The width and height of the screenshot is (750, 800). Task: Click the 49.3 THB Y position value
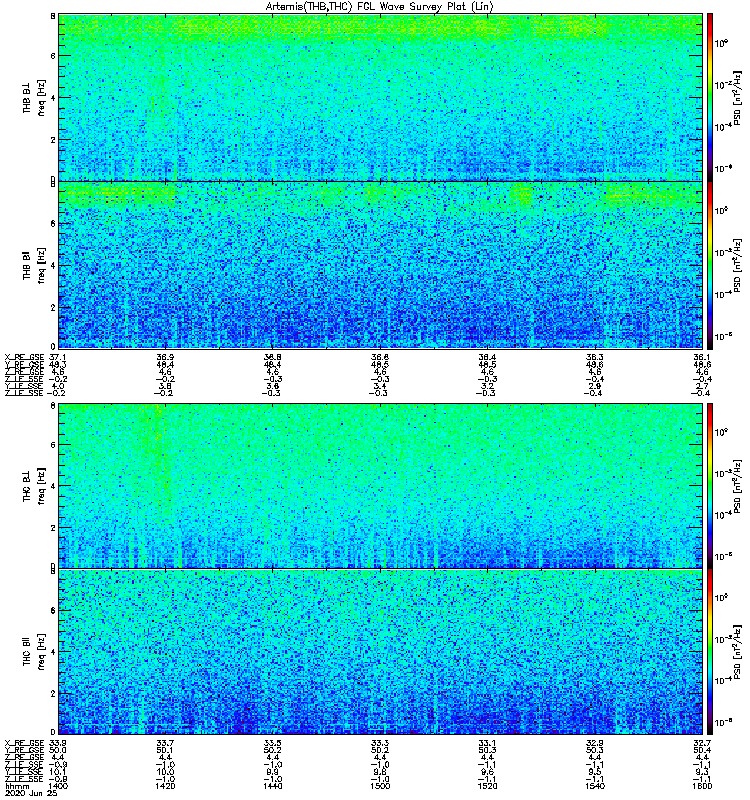(x=58, y=364)
